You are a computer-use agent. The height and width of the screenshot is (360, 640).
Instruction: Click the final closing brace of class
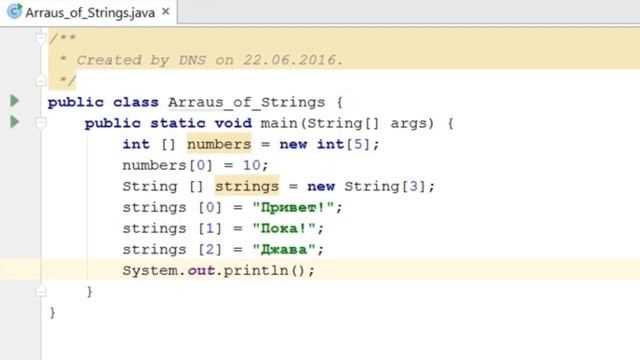point(52,313)
